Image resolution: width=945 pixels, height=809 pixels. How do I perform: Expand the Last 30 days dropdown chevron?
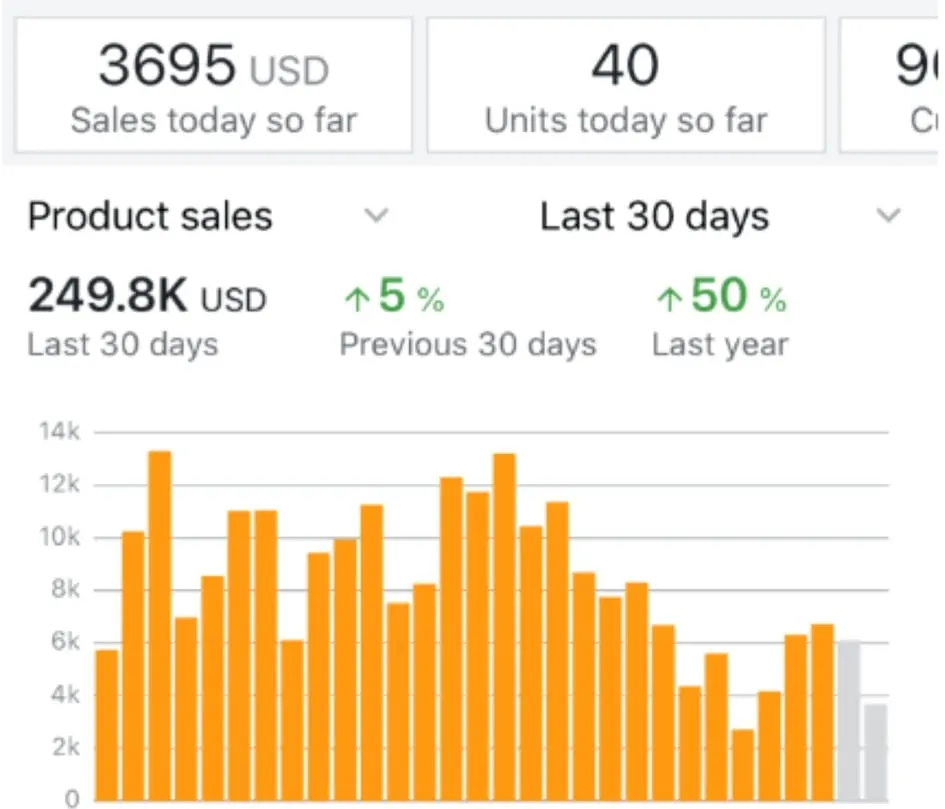(x=888, y=216)
